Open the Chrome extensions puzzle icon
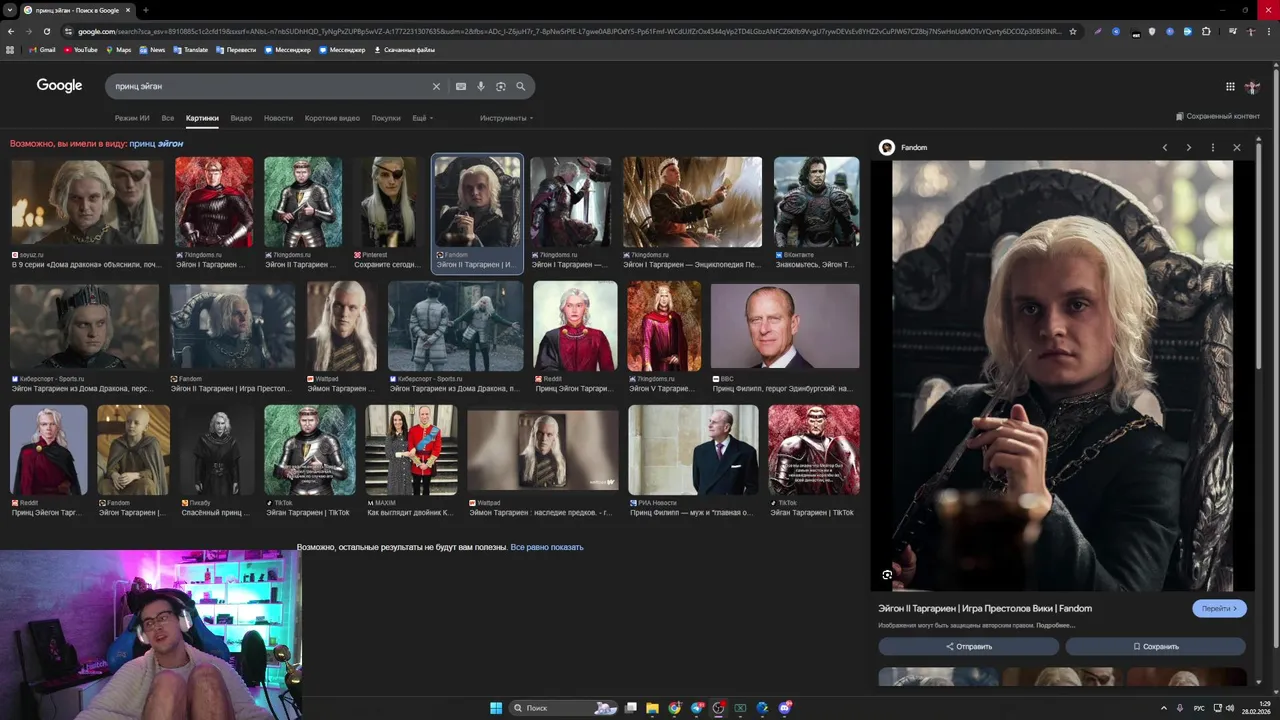This screenshot has height=720, width=1280. click(1206, 31)
